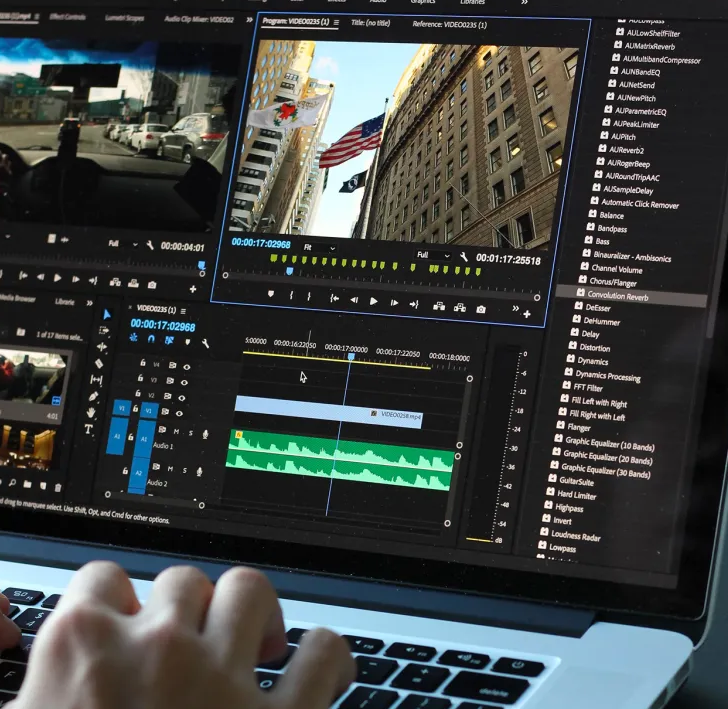728x709 pixels.
Task: Open the Fit zoom dropdown in Program monitor
Action: [319, 247]
